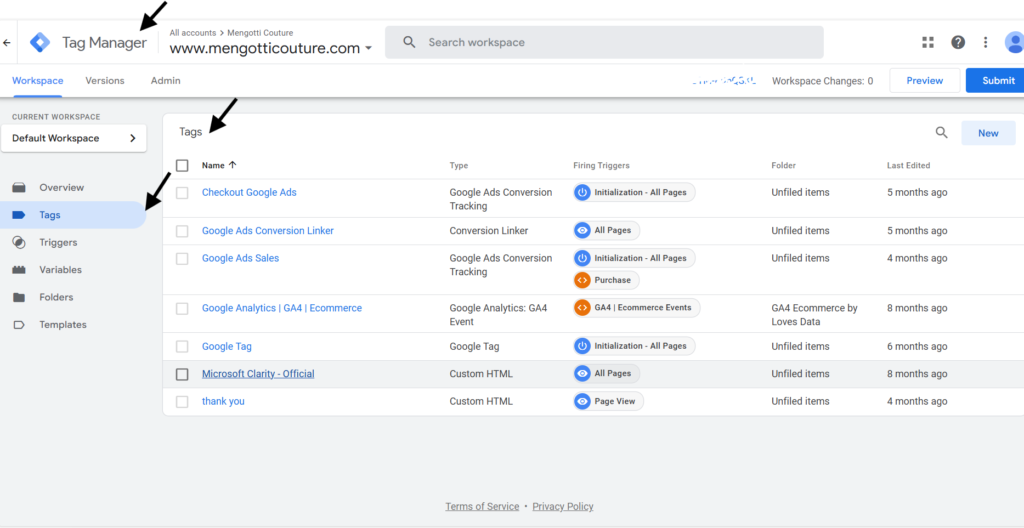Viewport: 1024px width, 528px height.
Task: Click the Variables sidebar icon
Action: pos(19,270)
